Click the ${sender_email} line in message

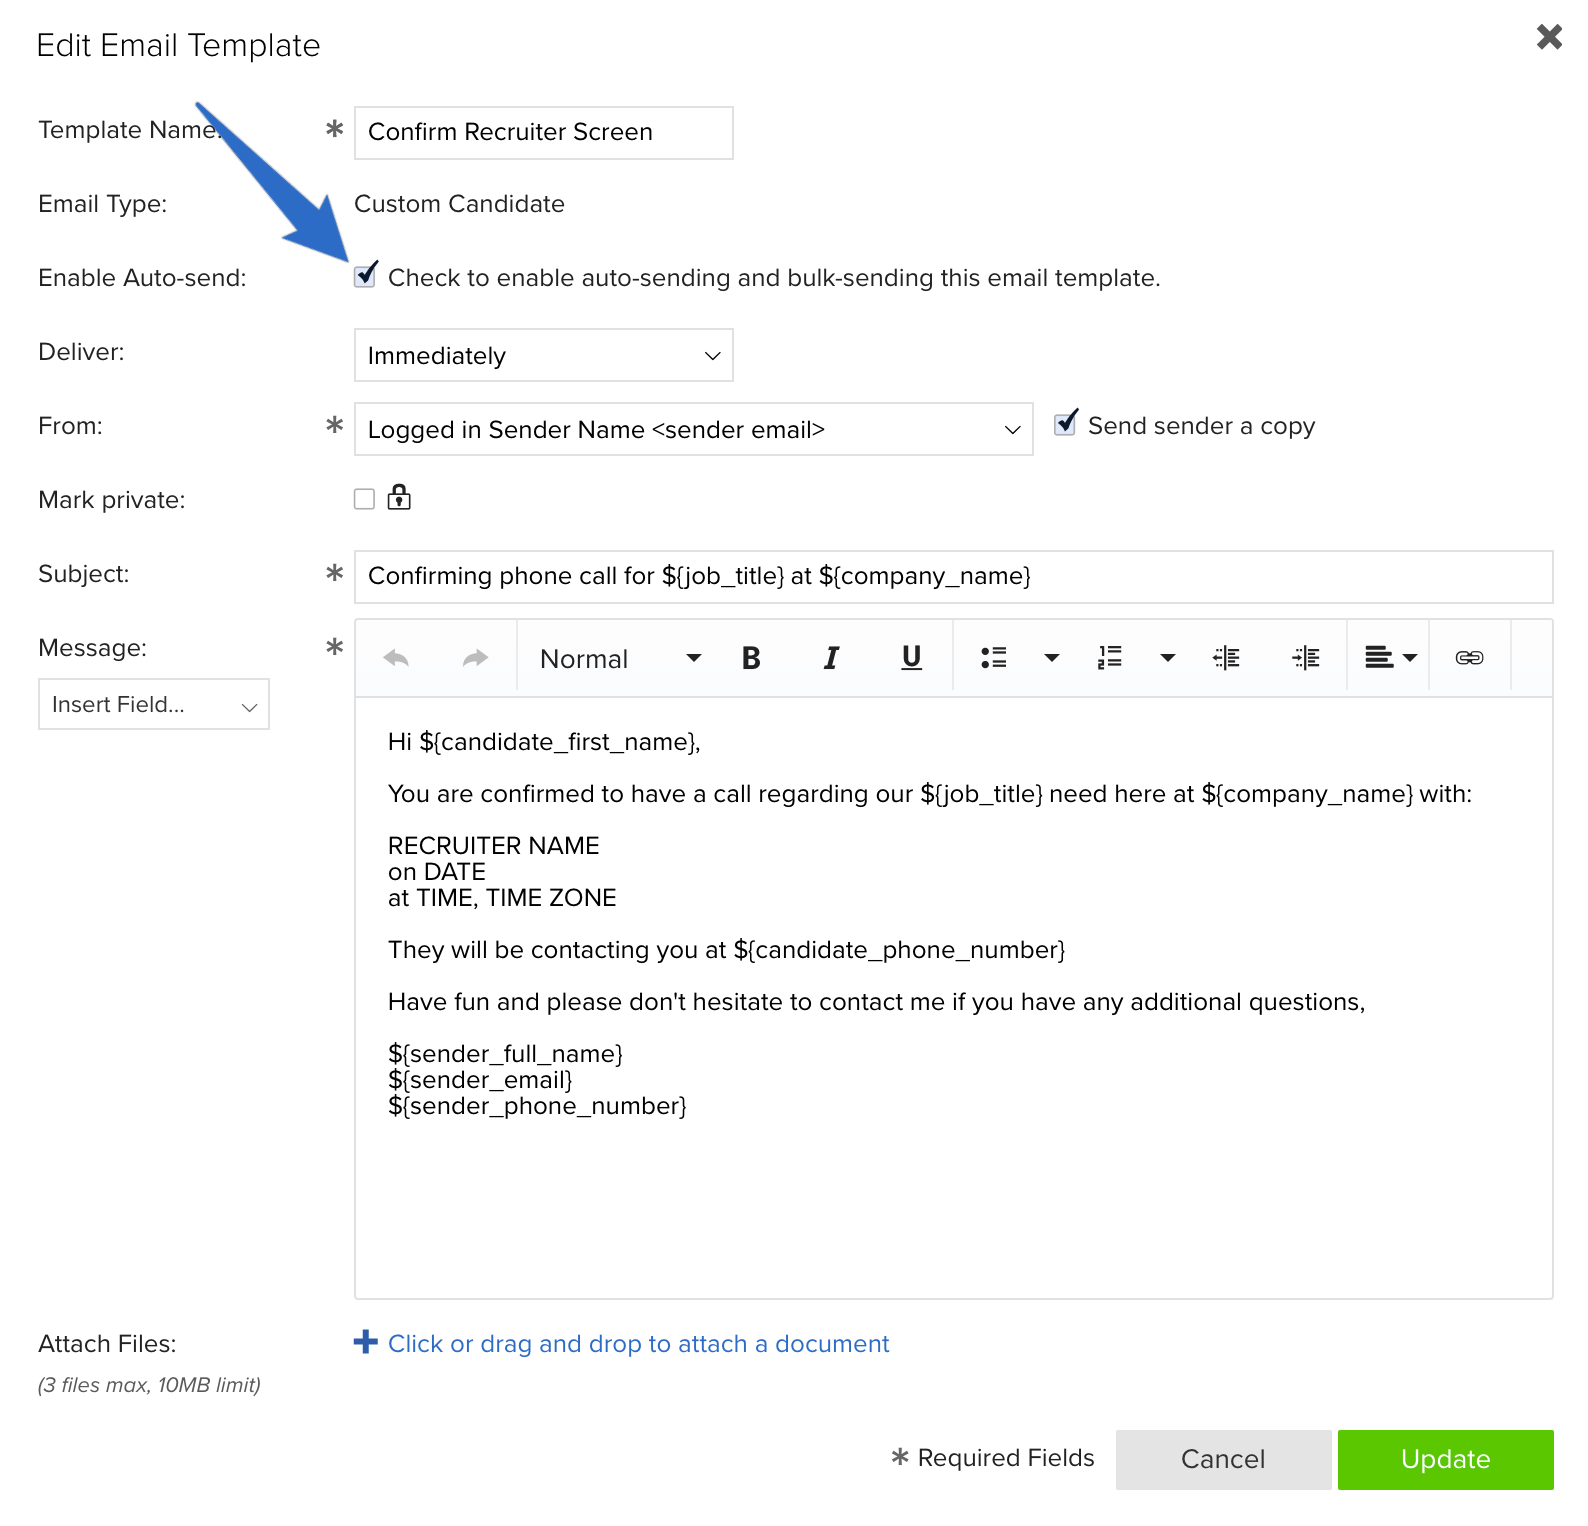tap(480, 1080)
